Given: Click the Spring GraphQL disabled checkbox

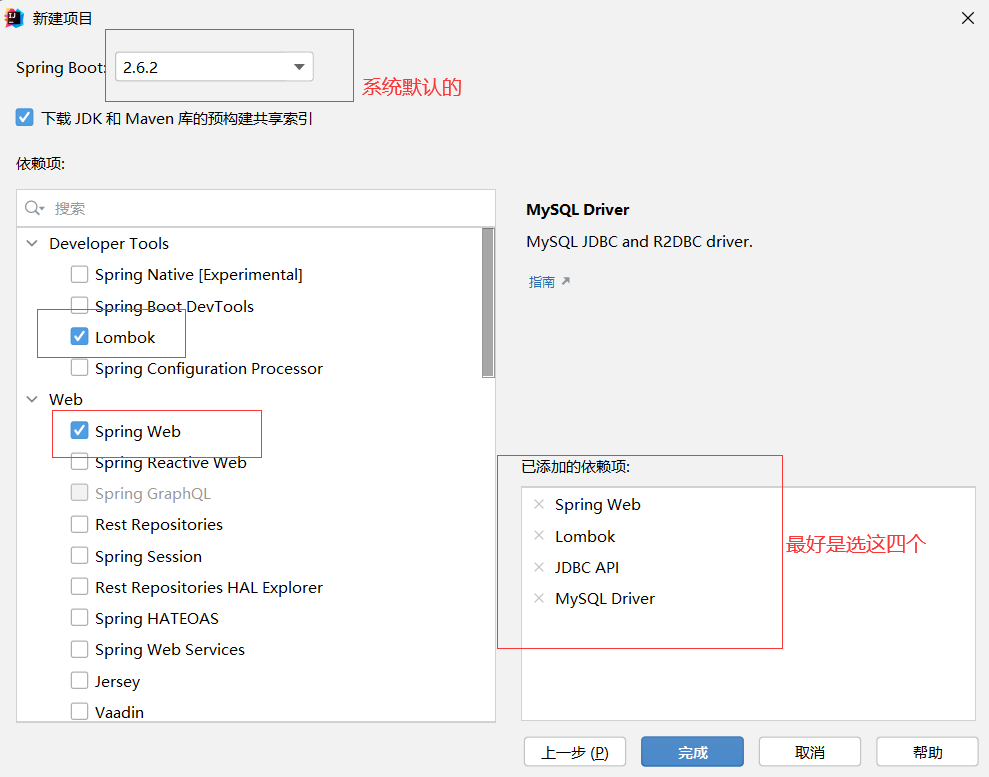Looking at the screenshot, I should pyautogui.click(x=79, y=493).
